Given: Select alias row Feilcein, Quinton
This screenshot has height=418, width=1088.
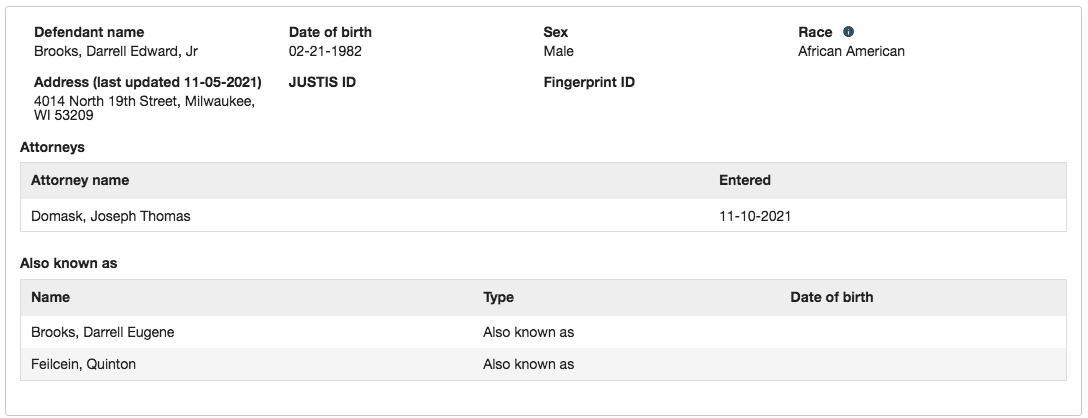Looking at the screenshot, I should coord(543,364).
